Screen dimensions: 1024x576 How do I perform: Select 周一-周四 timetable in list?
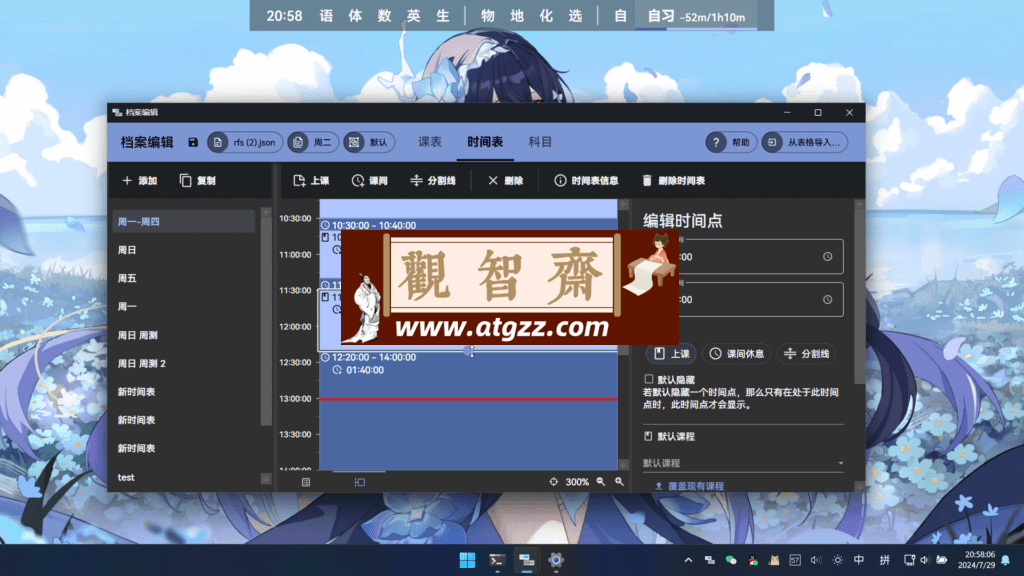click(x=184, y=221)
